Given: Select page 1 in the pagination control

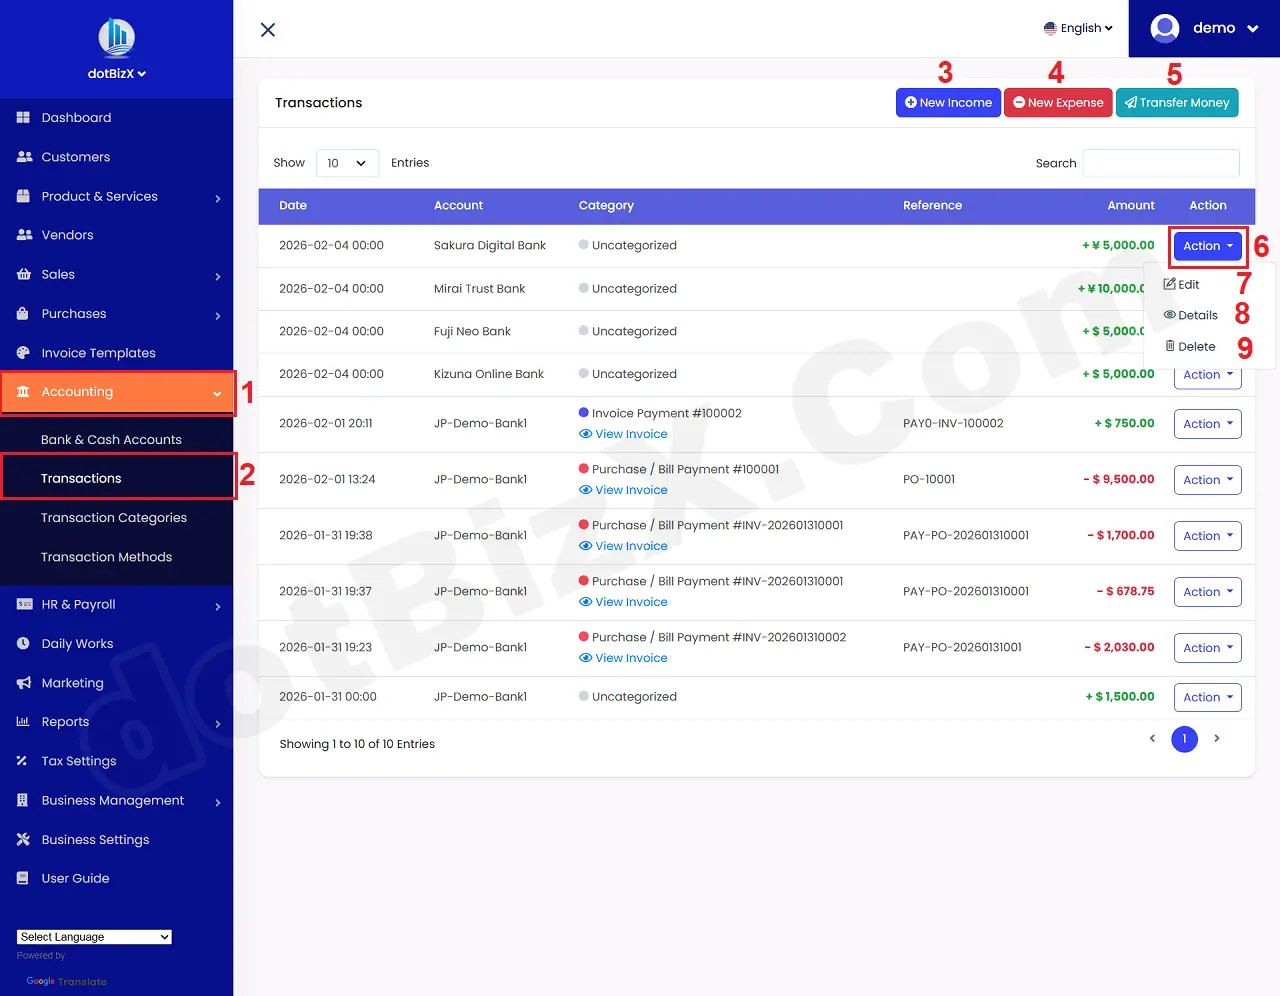Looking at the screenshot, I should tap(1184, 739).
